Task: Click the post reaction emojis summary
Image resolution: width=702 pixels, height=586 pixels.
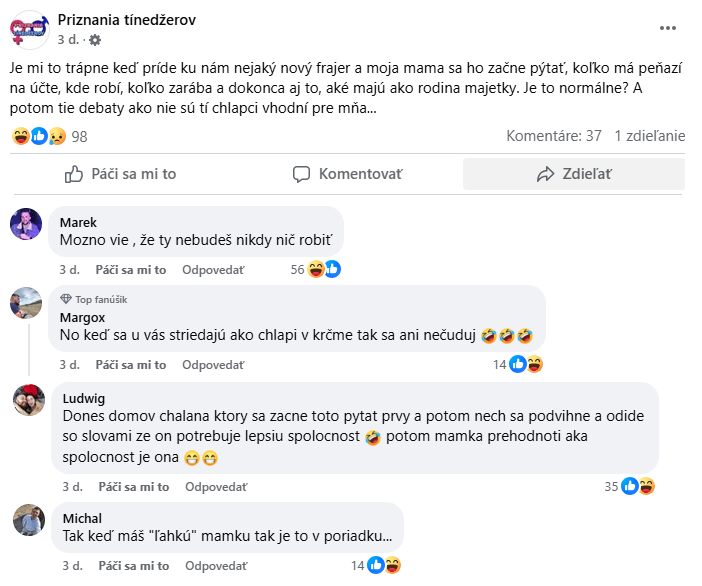Action: (39, 136)
